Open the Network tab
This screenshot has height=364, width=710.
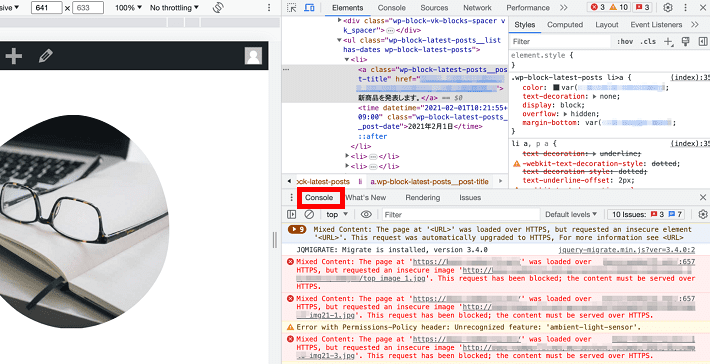coord(477,8)
